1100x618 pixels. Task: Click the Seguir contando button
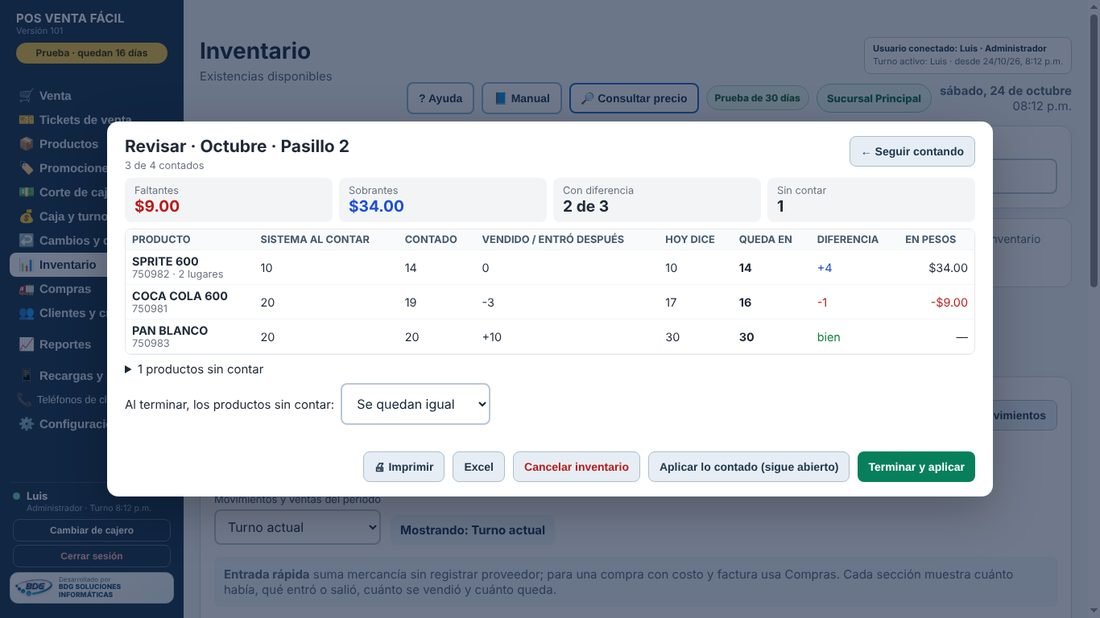[912, 152]
